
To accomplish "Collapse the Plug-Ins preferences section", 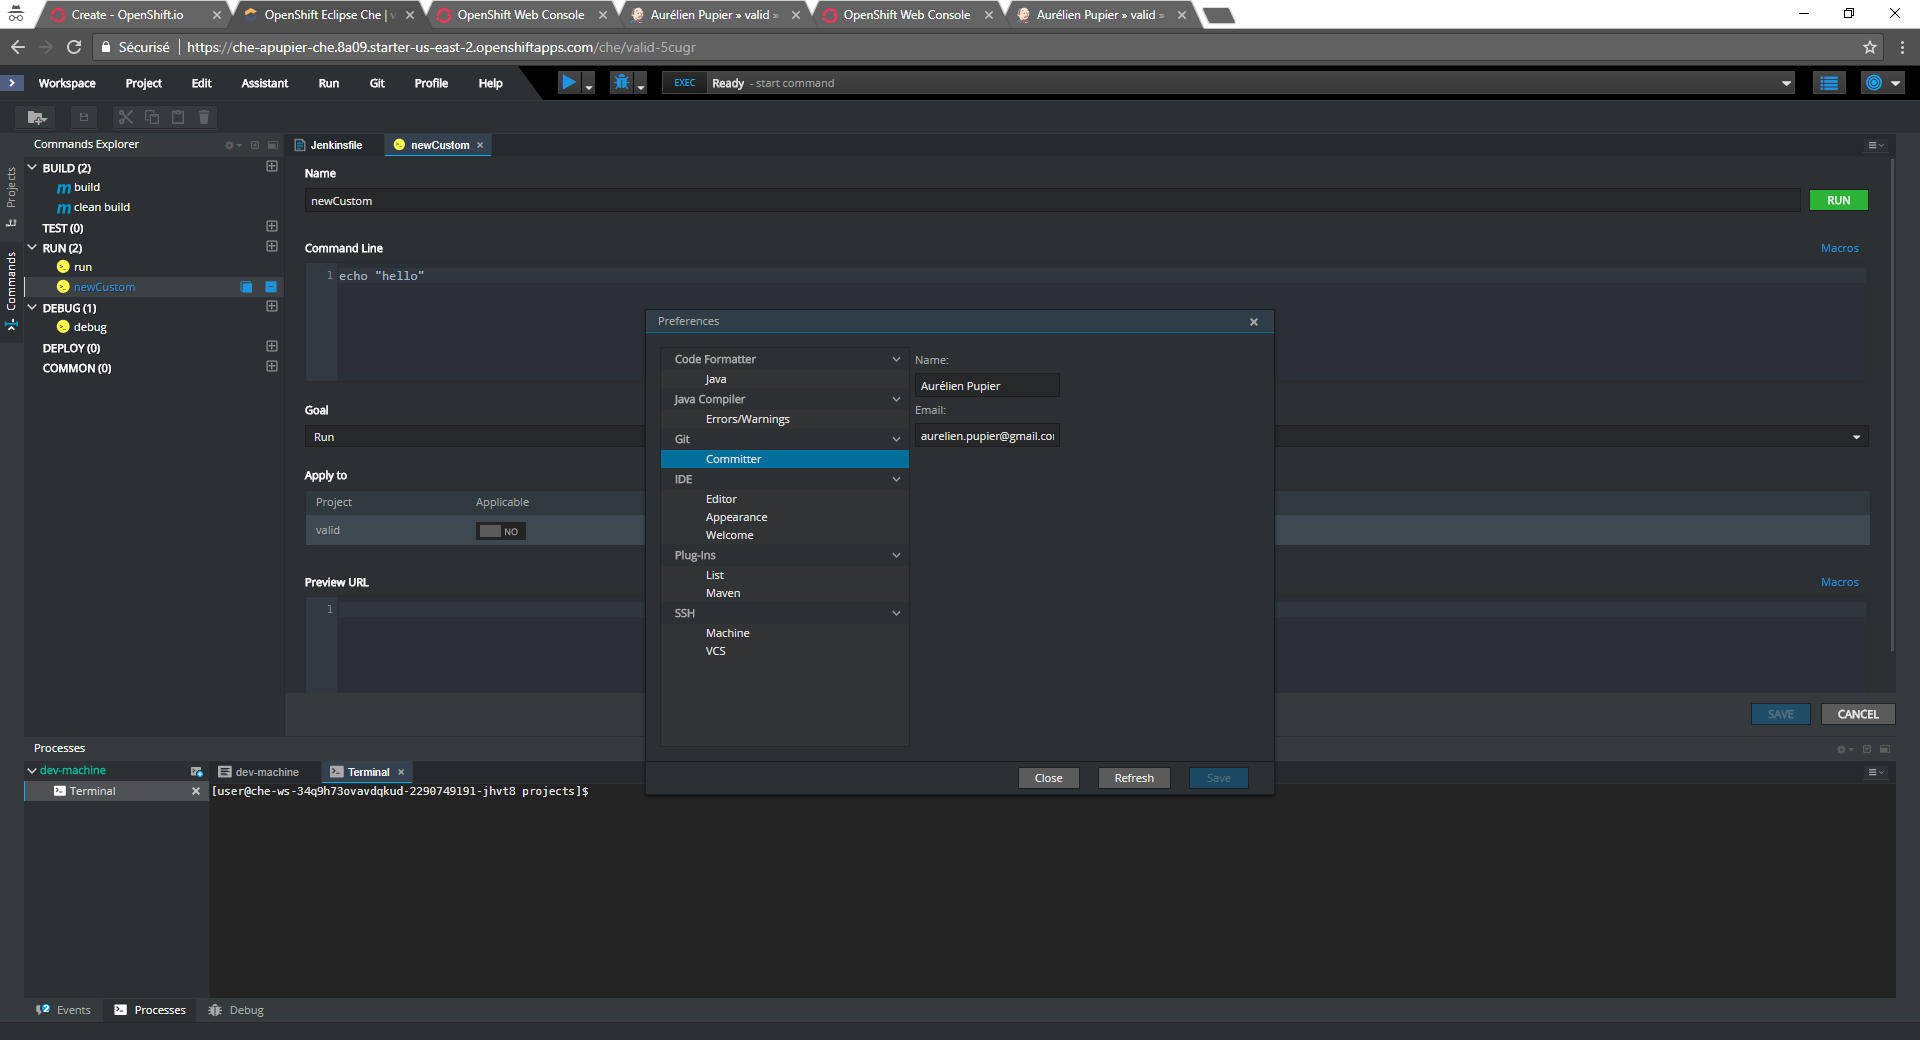I will pyautogui.click(x=896, y=555).
